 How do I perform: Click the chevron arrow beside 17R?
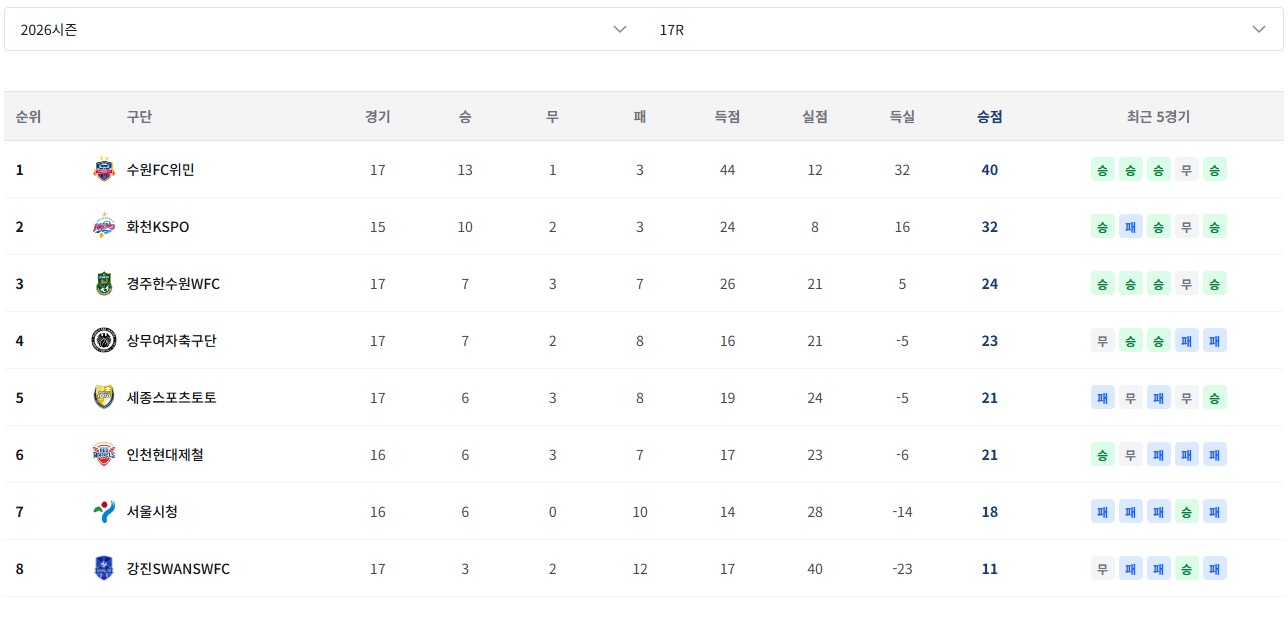(x=1259, y=30)
